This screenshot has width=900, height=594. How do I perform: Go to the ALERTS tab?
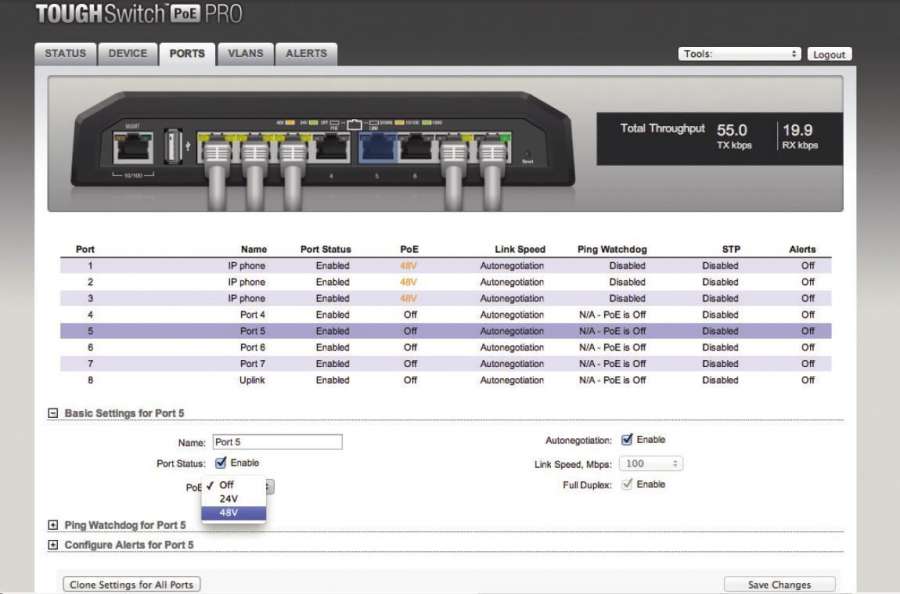coord(306,54)
